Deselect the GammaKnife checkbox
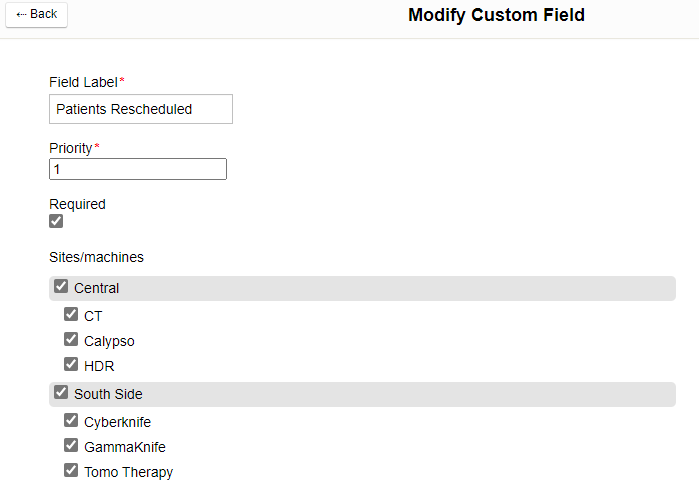The height and width of the screenshot is (483, 699). 71,445
